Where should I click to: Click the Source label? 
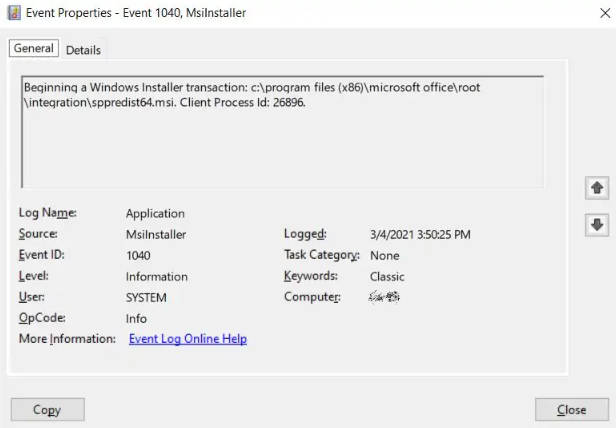pyautogui.click(x=38, y=234)
